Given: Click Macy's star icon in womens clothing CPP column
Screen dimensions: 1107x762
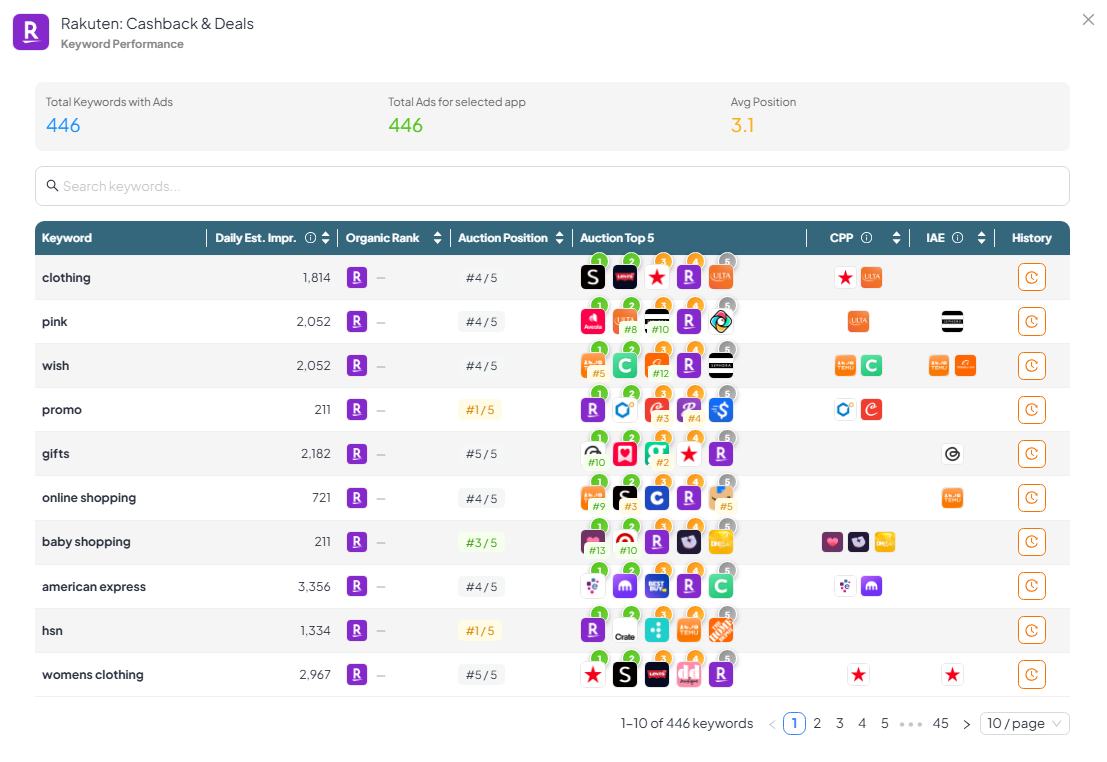Looking at the screenshot, I should (858, 674).
